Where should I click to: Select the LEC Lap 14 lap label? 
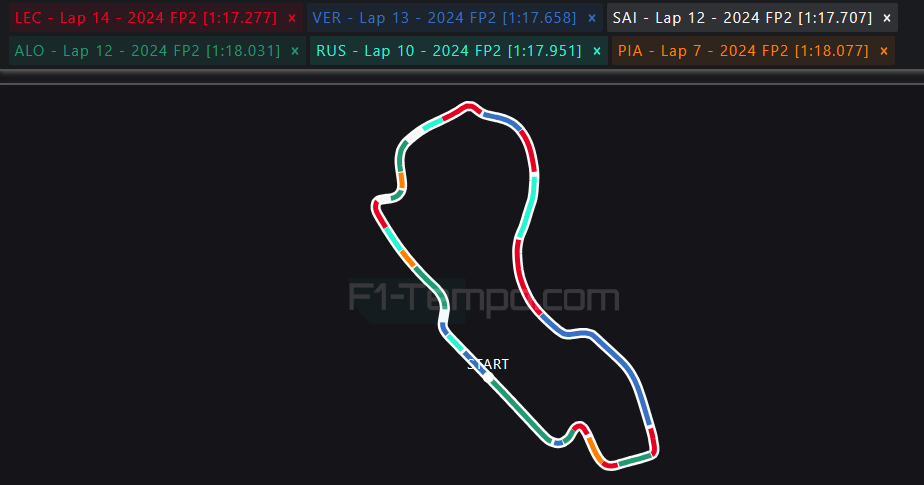[x=146, y=18]
